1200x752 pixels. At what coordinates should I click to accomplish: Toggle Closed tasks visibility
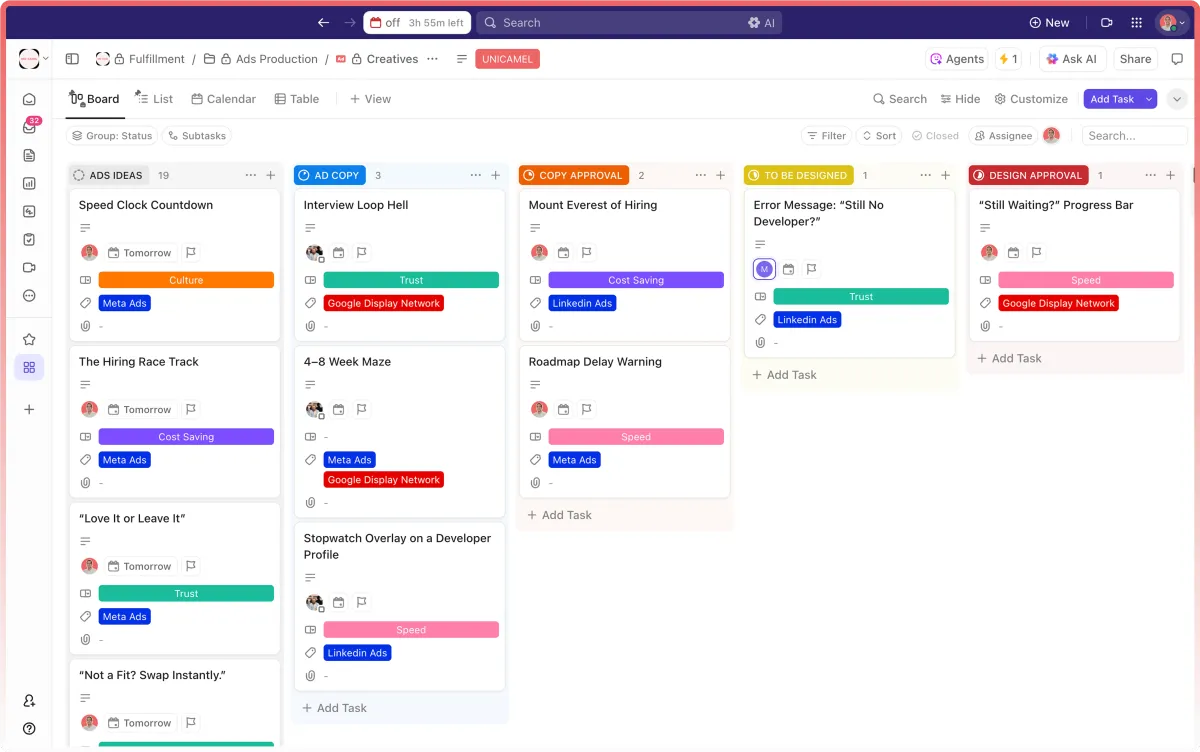935,136
